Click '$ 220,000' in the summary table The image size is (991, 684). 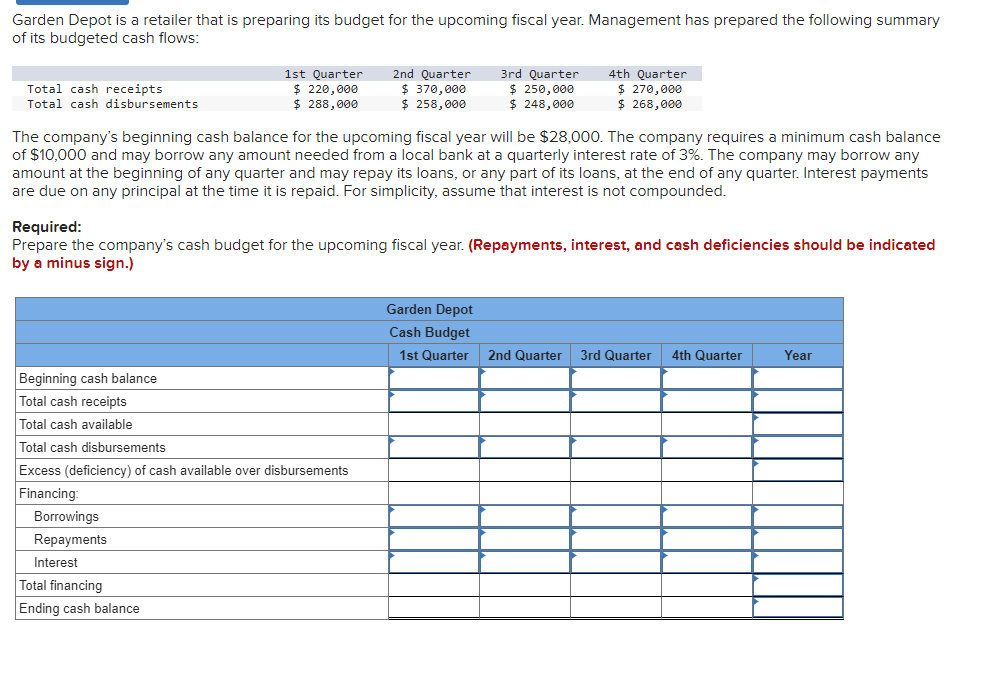click(325, 89)
